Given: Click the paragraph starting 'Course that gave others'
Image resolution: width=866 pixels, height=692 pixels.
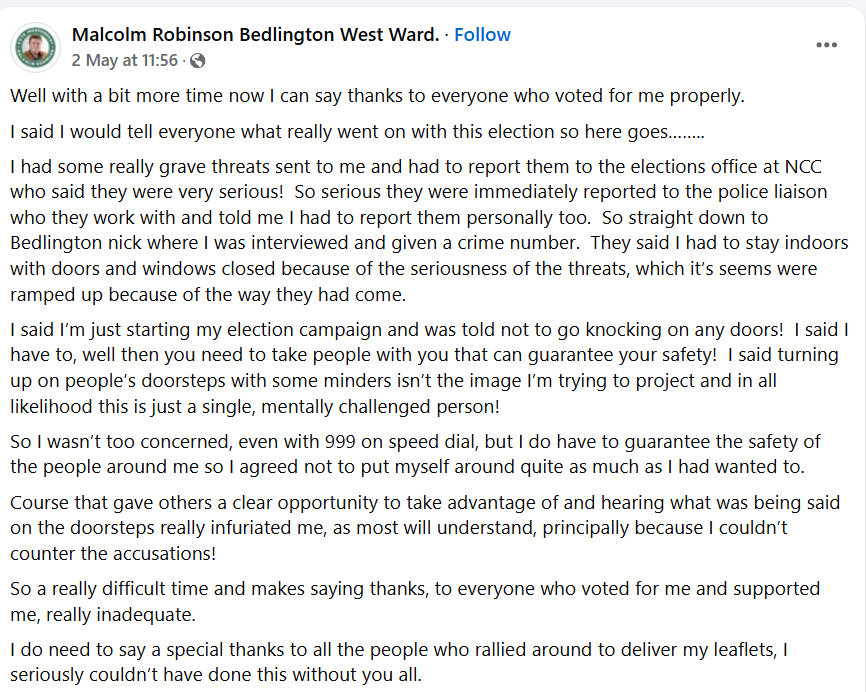Looking at the screenshot, I should coord(425,528).
